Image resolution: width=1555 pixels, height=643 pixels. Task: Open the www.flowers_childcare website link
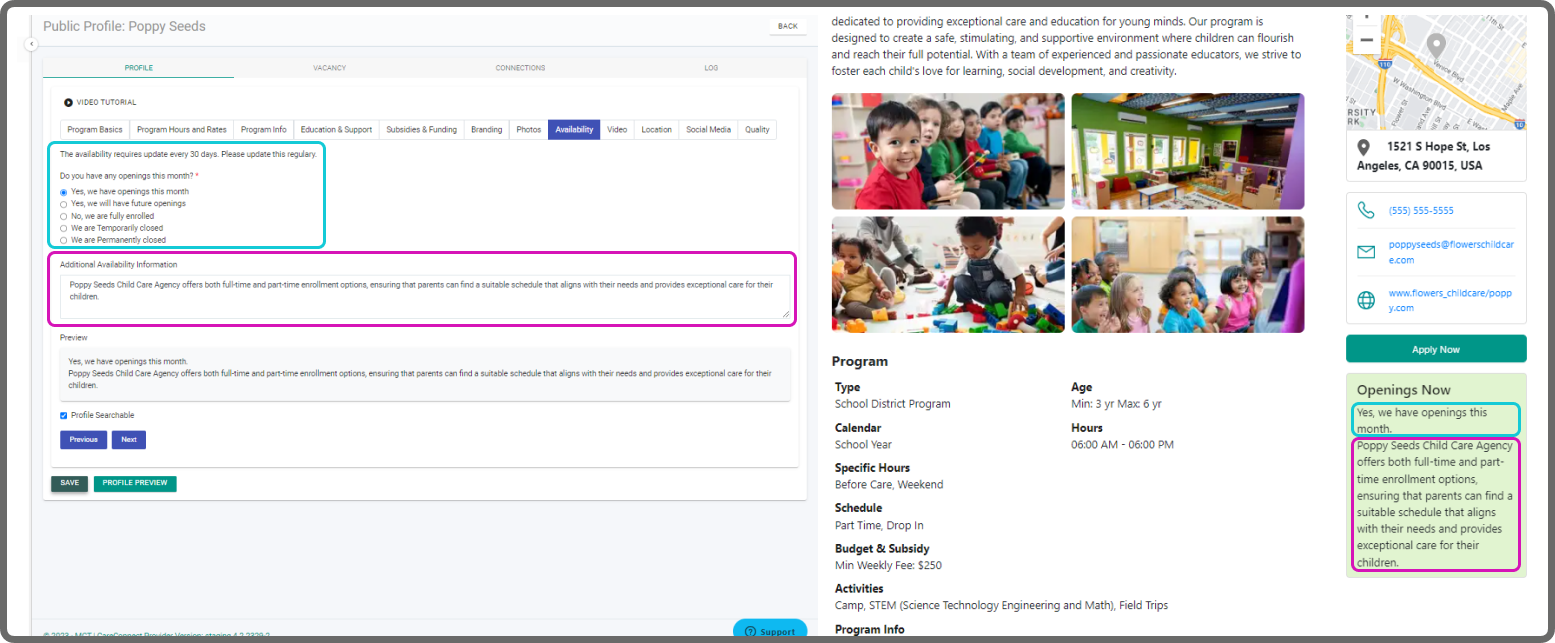(1450, 300)
